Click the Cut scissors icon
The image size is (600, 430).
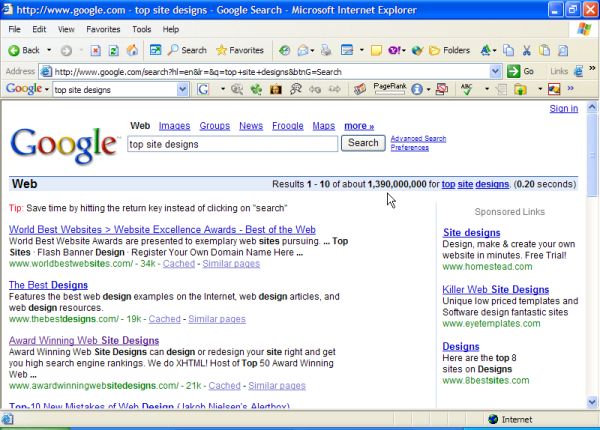[527, 50]
